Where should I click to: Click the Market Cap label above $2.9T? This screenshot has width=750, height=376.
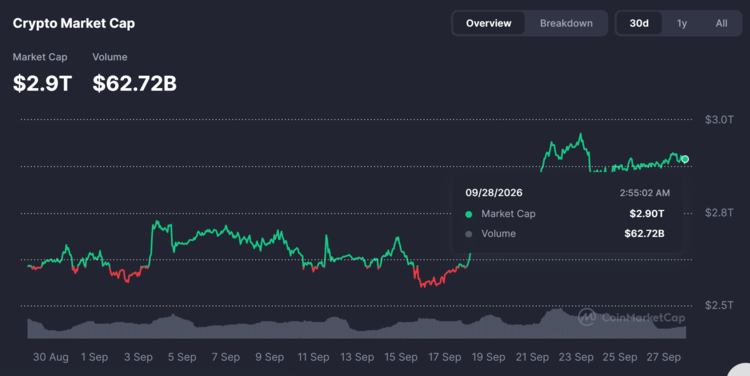(x=40, y=57)
